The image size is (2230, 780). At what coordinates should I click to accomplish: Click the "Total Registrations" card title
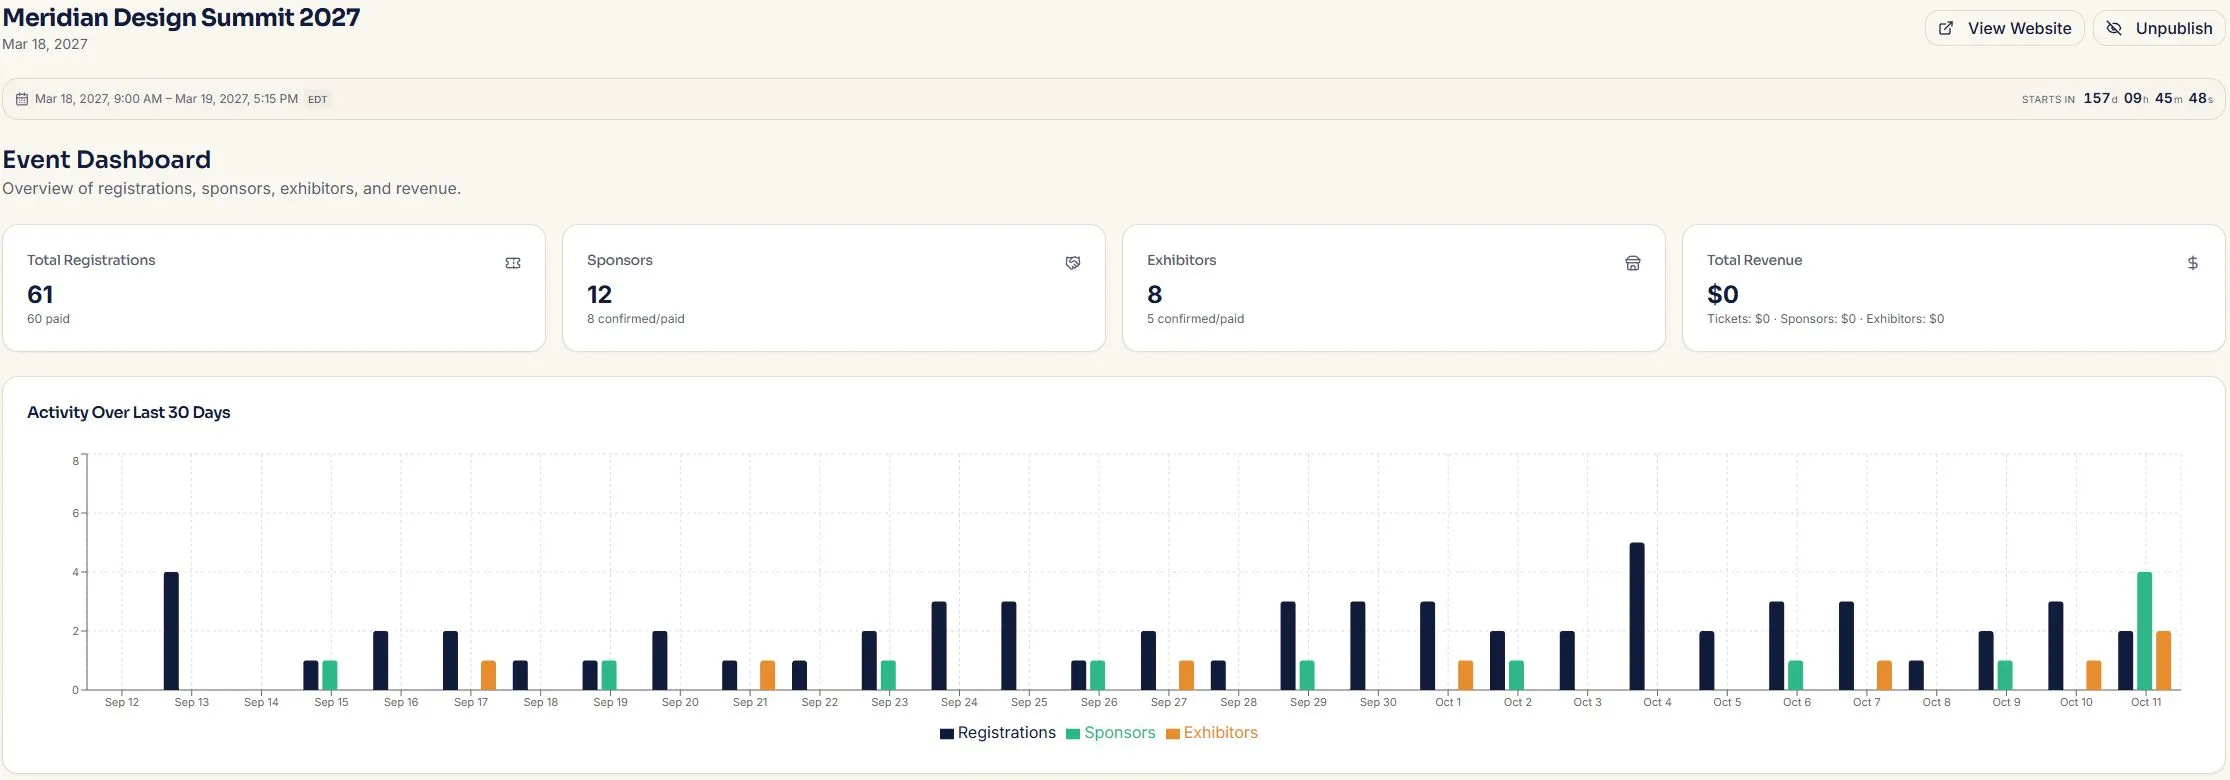91,260
